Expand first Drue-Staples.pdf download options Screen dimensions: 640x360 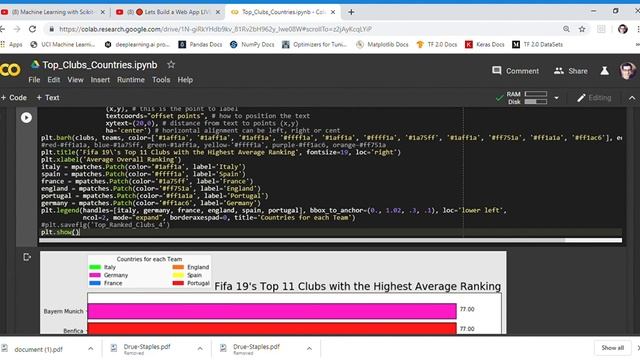coord(200,349)
